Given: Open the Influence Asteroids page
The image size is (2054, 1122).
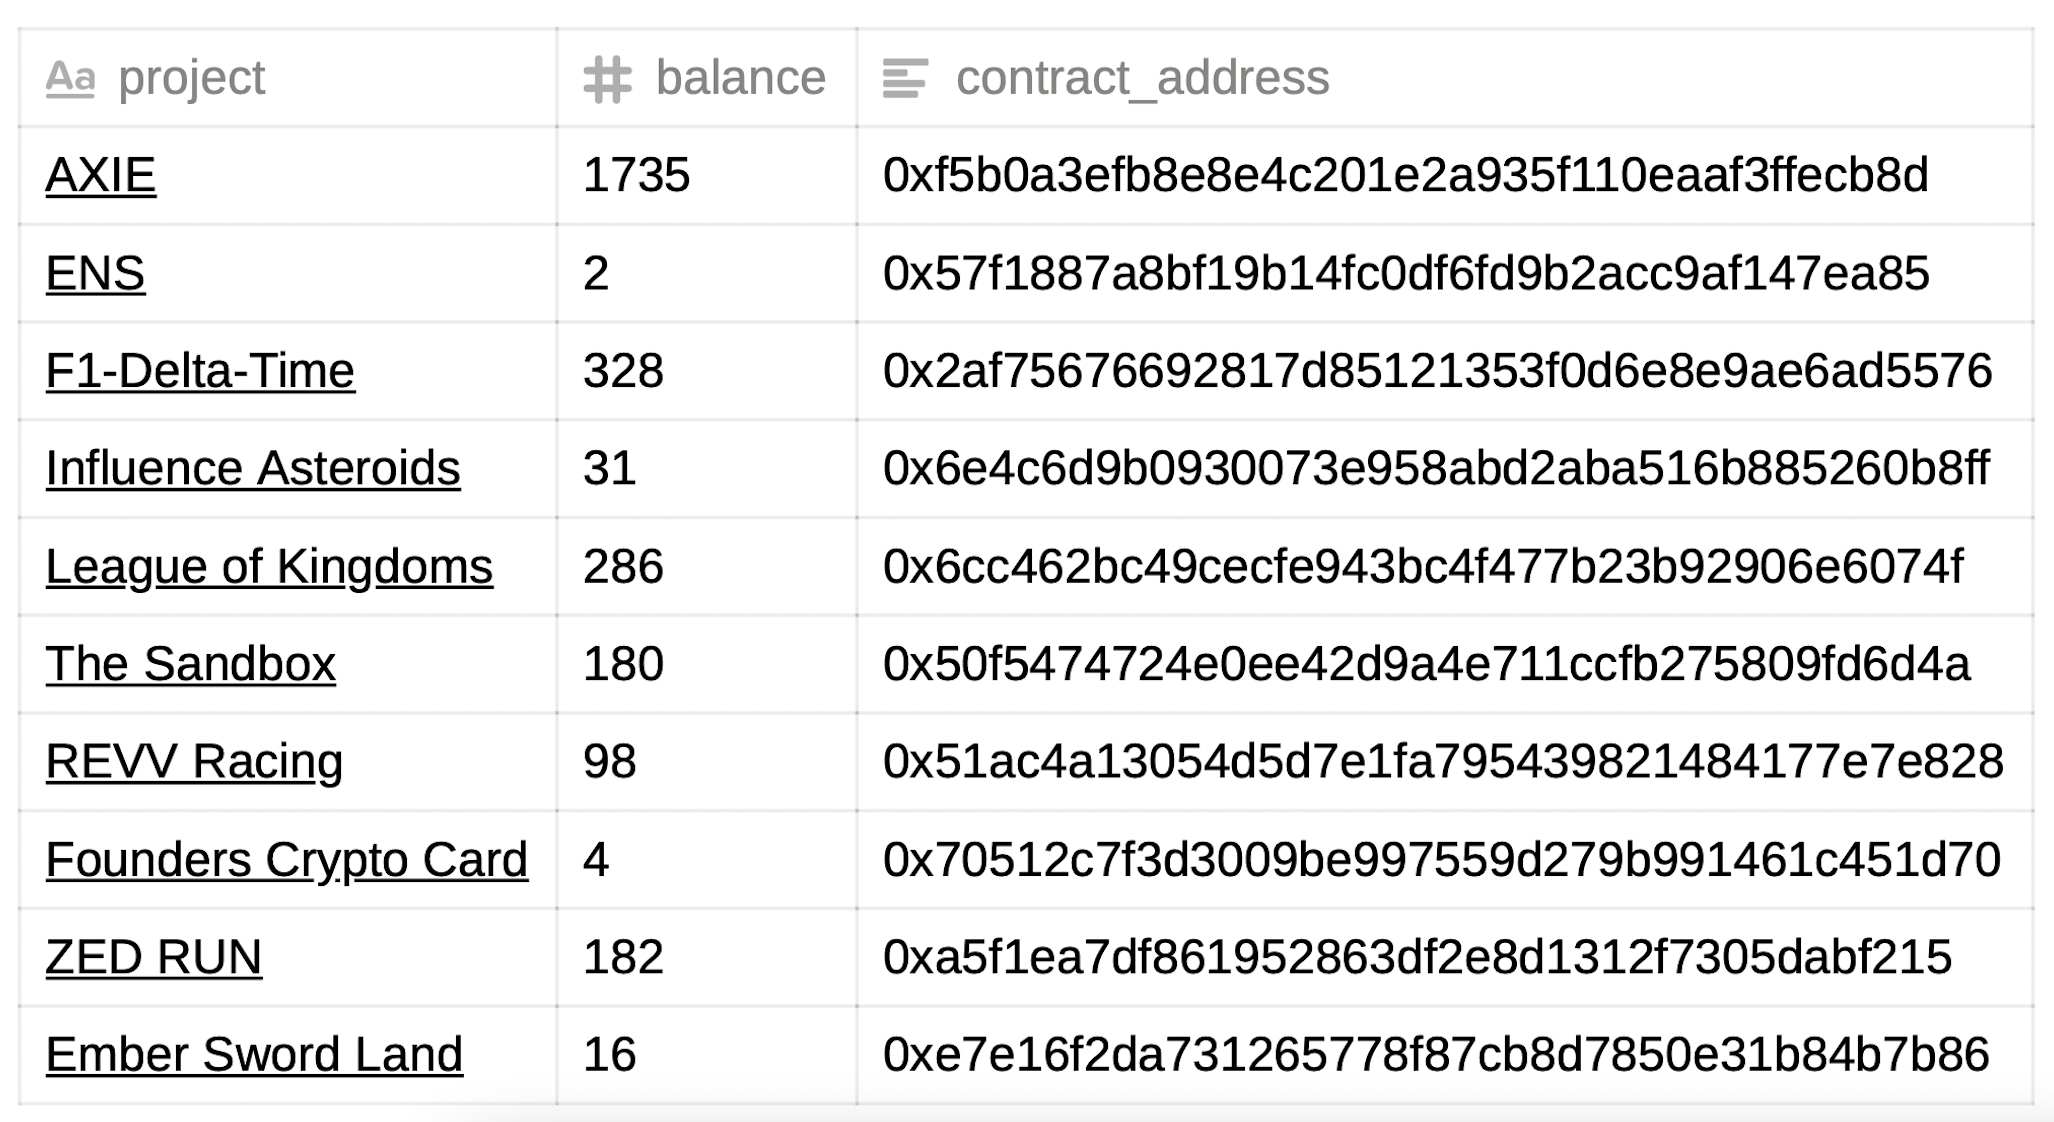Looking at the screenshot, I should 253,469.
